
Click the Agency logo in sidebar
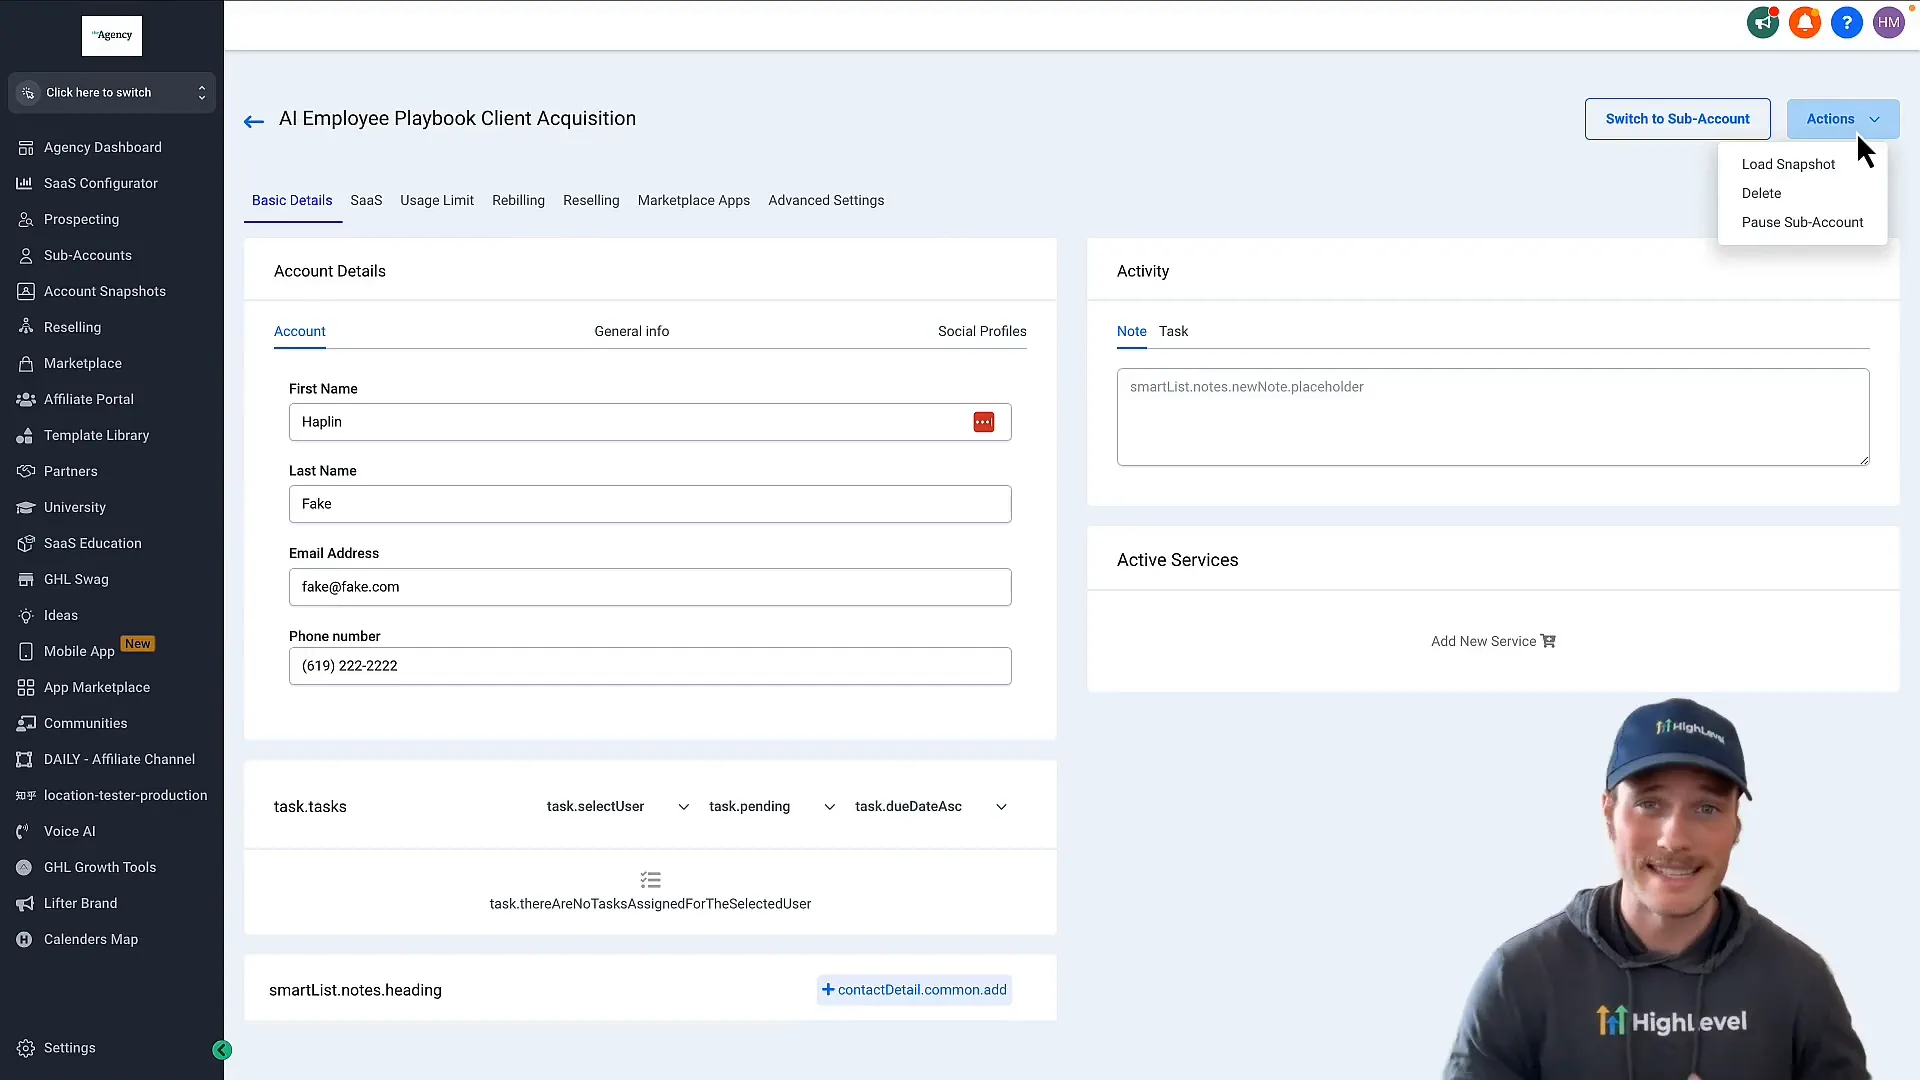(x=112, y=35)
